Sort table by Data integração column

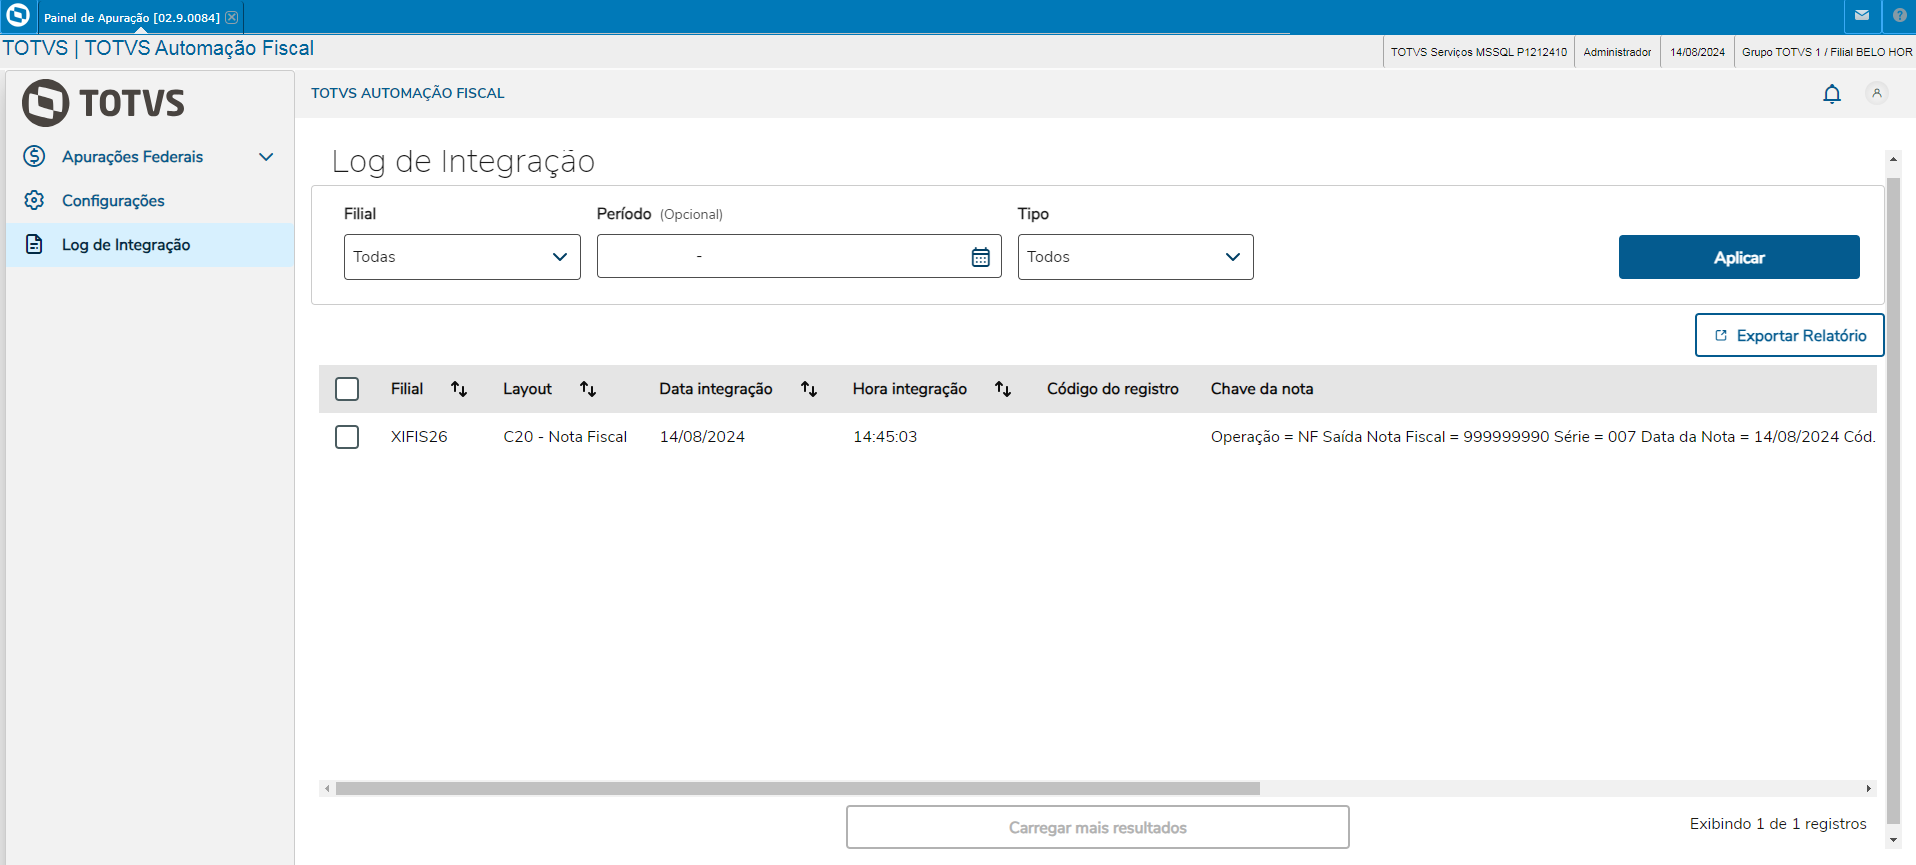pyautogui.click(x=809, y=389)
